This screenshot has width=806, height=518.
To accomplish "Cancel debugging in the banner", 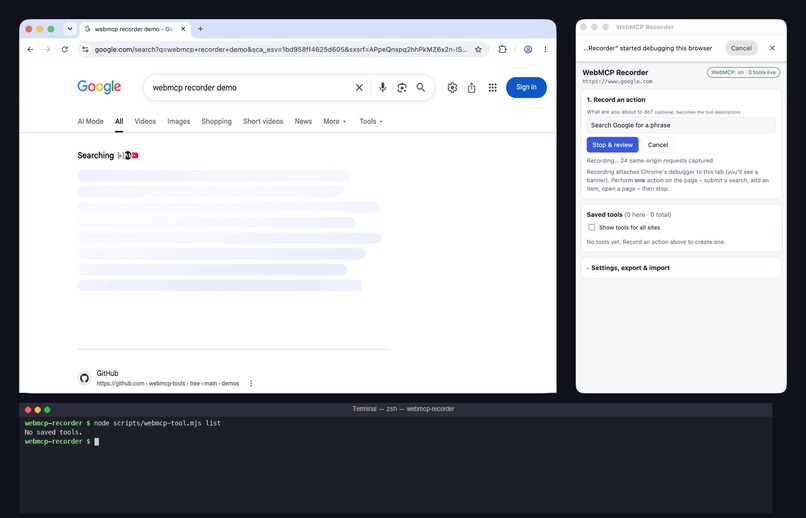I will click(741, 48).
